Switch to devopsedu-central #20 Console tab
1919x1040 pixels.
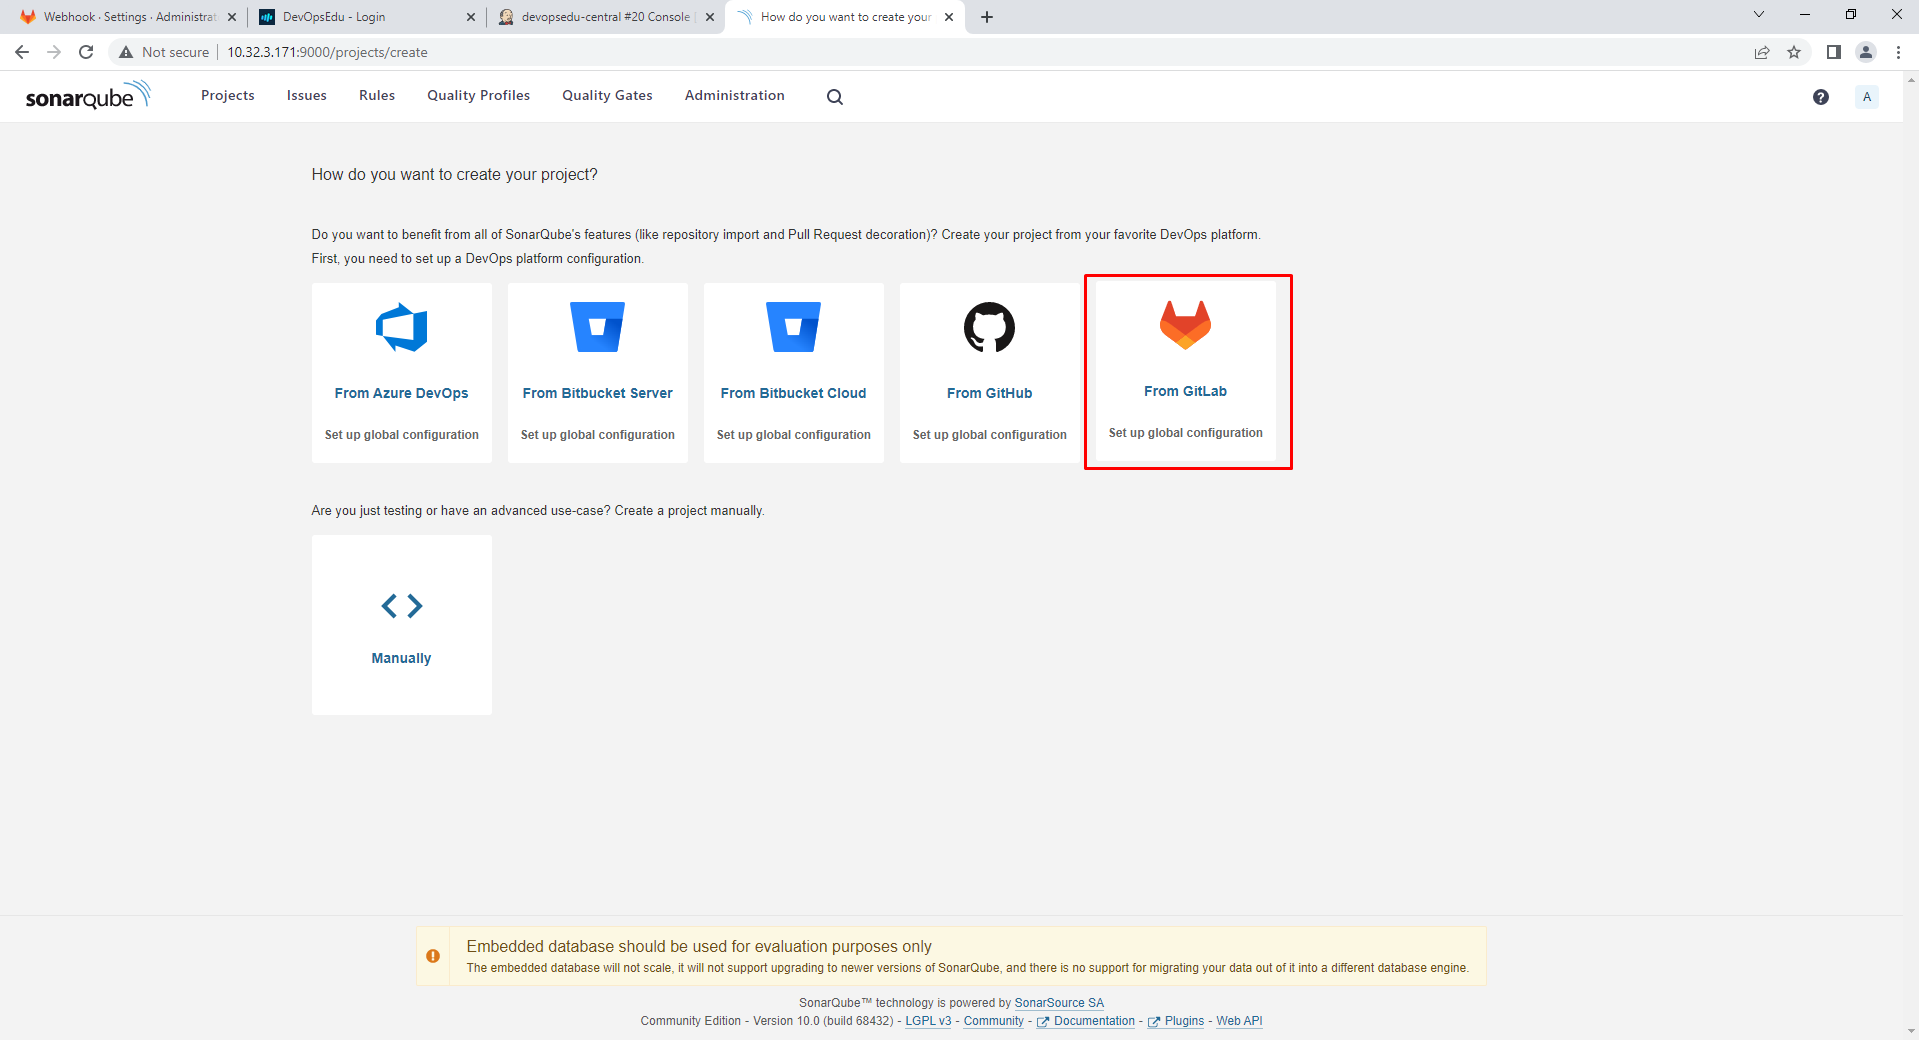click(x=606, y=17)
